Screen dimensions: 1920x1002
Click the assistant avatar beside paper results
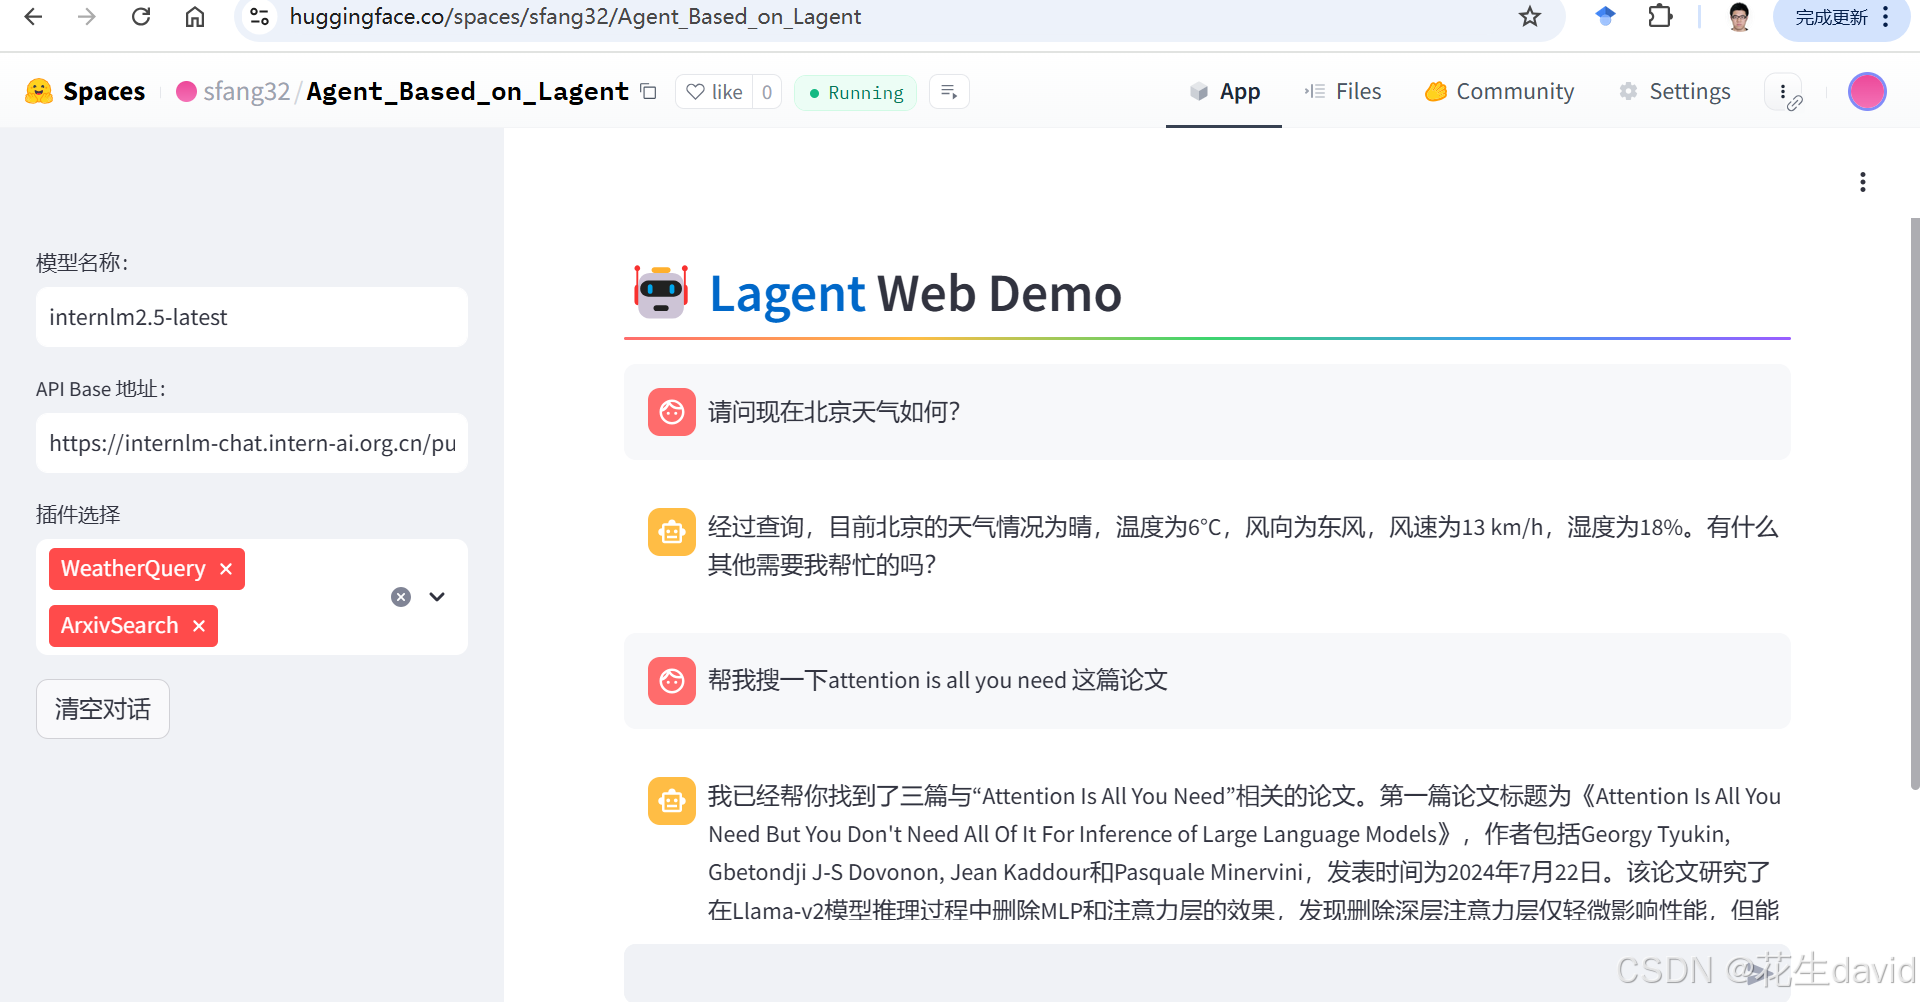point(672,801)
